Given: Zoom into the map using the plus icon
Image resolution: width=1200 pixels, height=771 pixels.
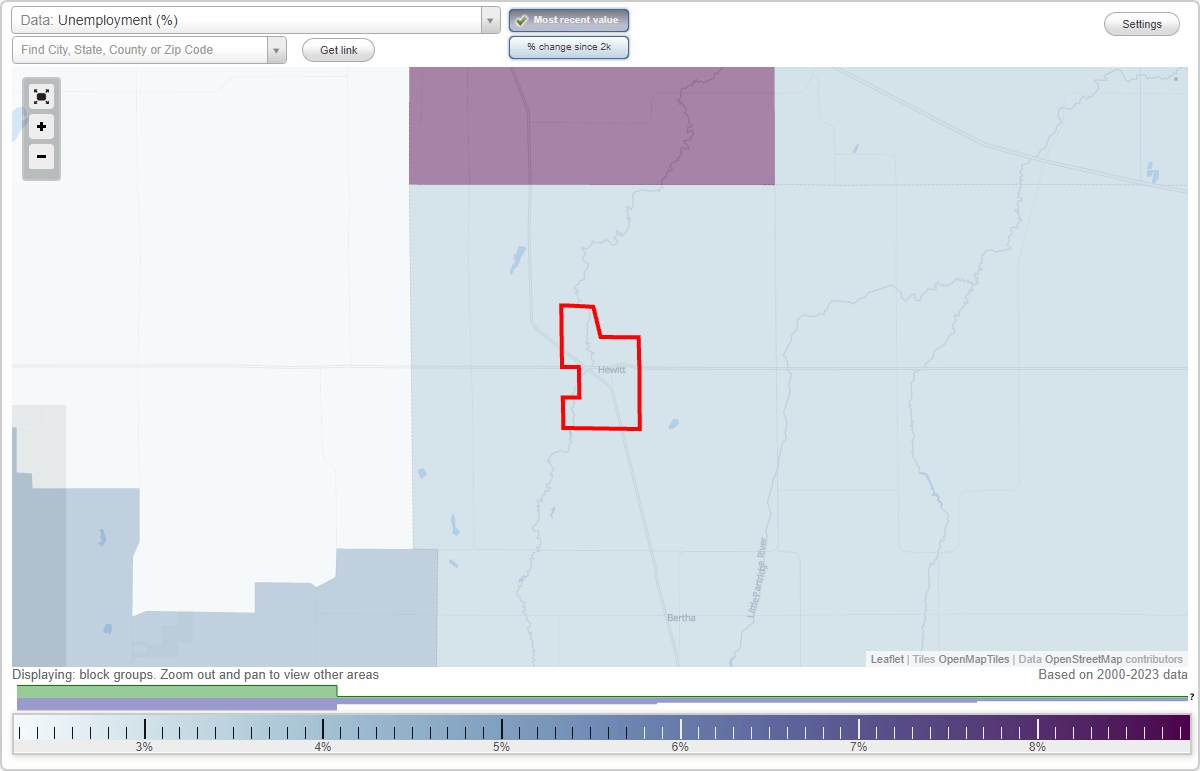Looking at the screenshot, I should pos(41,126).
